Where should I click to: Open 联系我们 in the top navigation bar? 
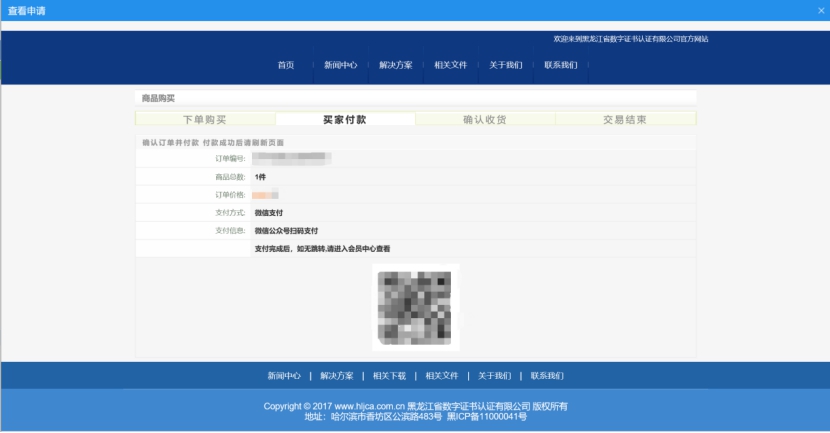pyautogui.click(x=561, y=65)
